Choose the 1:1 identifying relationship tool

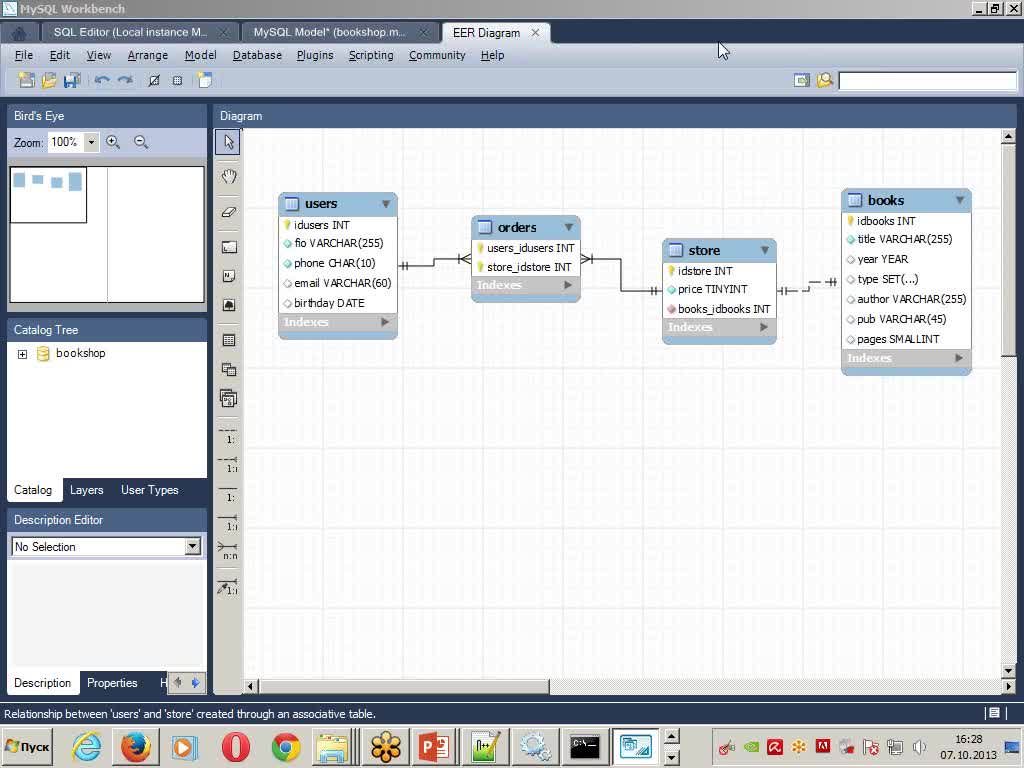[x=229, y=493]
